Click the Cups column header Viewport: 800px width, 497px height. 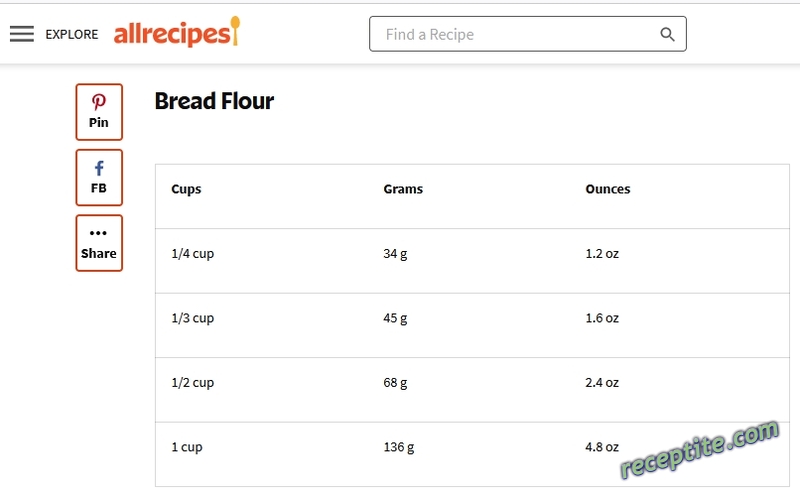186,189
